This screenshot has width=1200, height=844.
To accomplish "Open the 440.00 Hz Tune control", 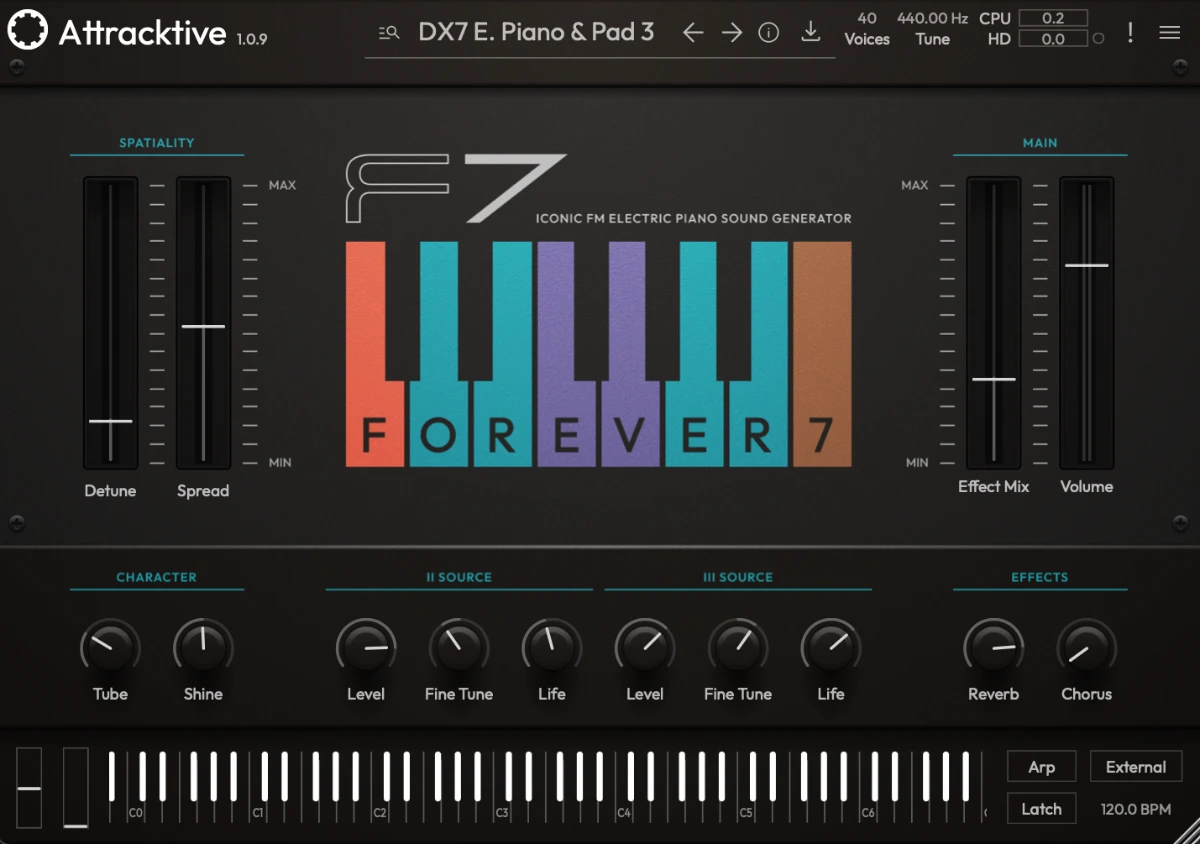I will [933, 28].
